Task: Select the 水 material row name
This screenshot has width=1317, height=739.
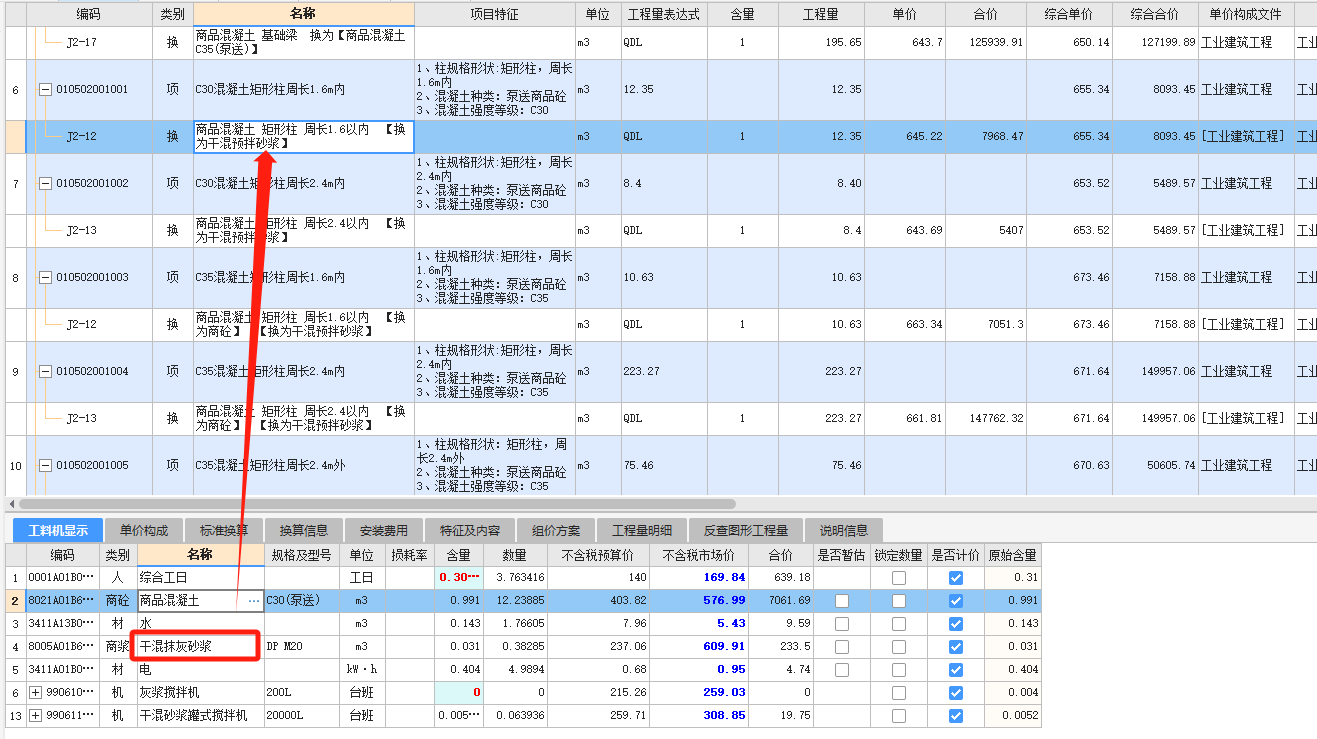Action: tap(201, 624)
